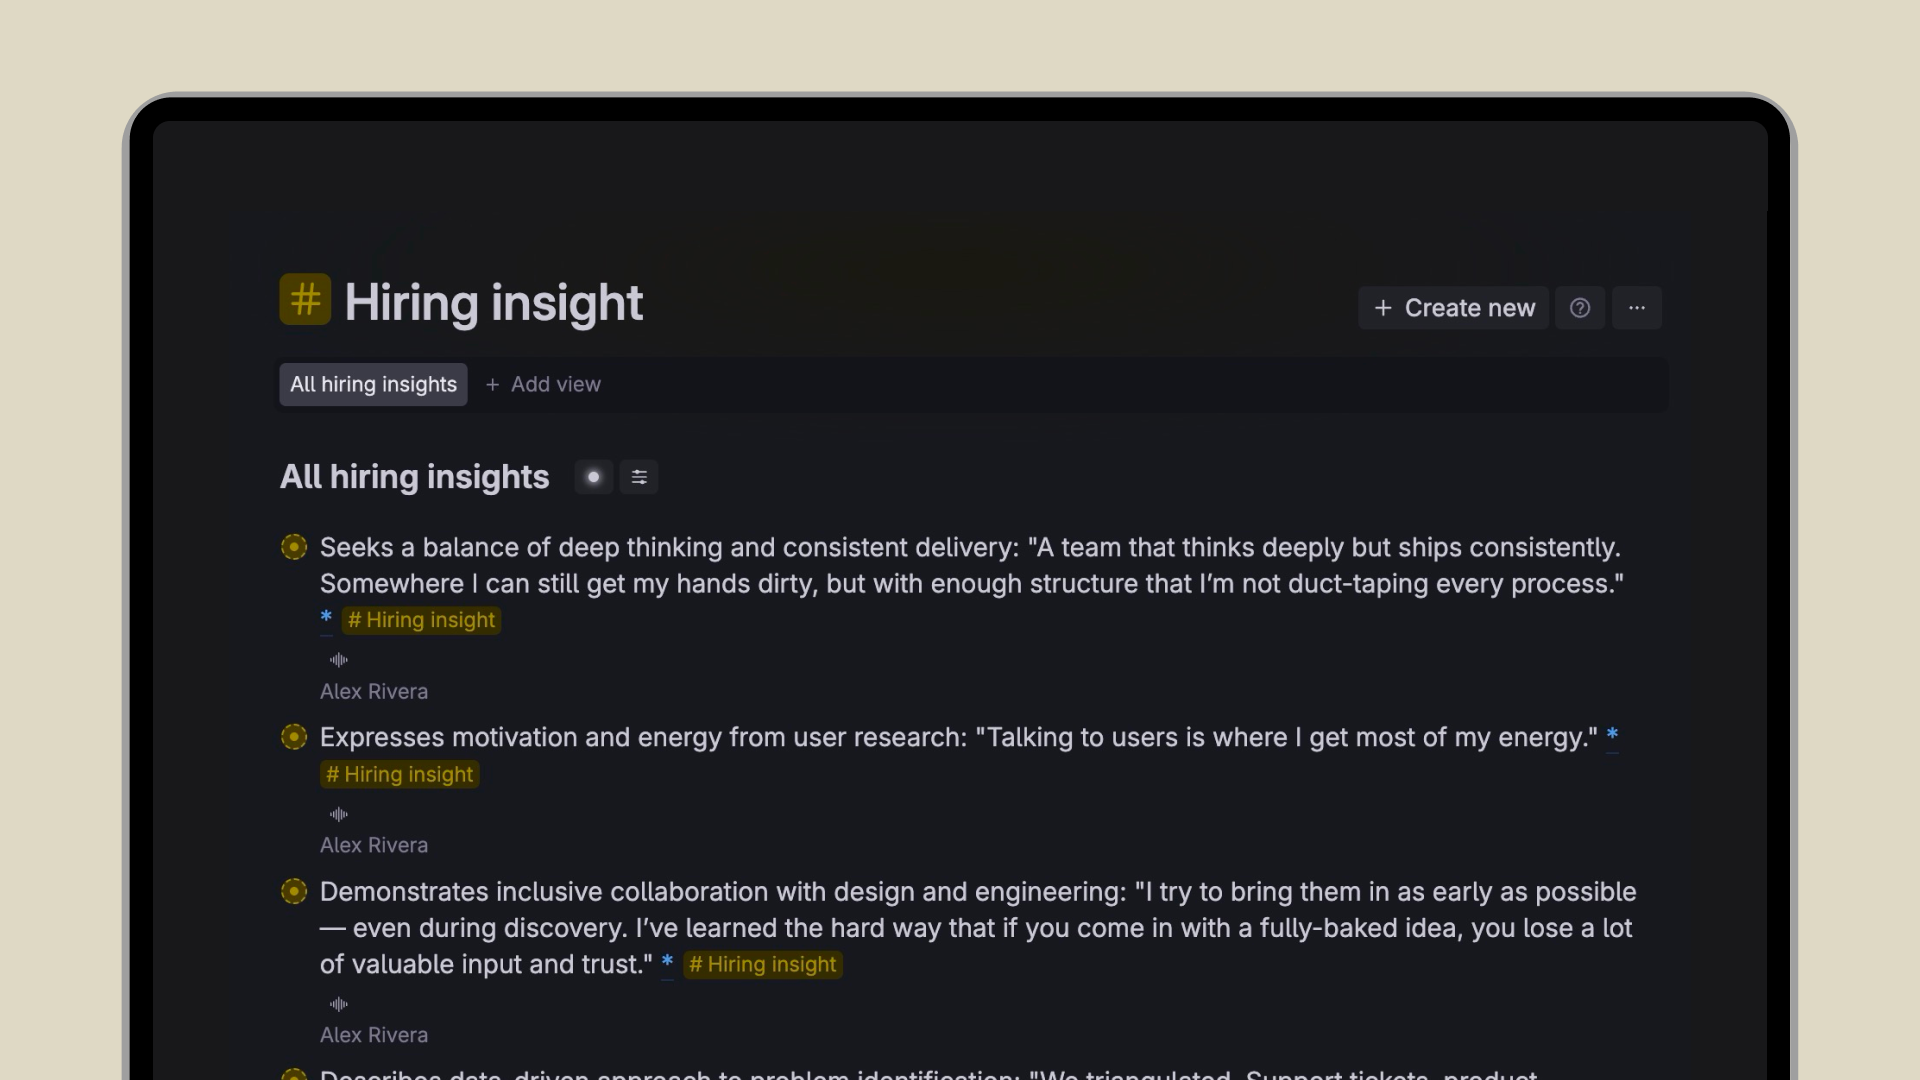Click the Hiring insight tag under the first insight
This screenshot has width=1920, height=1080.
pyautogui.click(x=422, y=620)
